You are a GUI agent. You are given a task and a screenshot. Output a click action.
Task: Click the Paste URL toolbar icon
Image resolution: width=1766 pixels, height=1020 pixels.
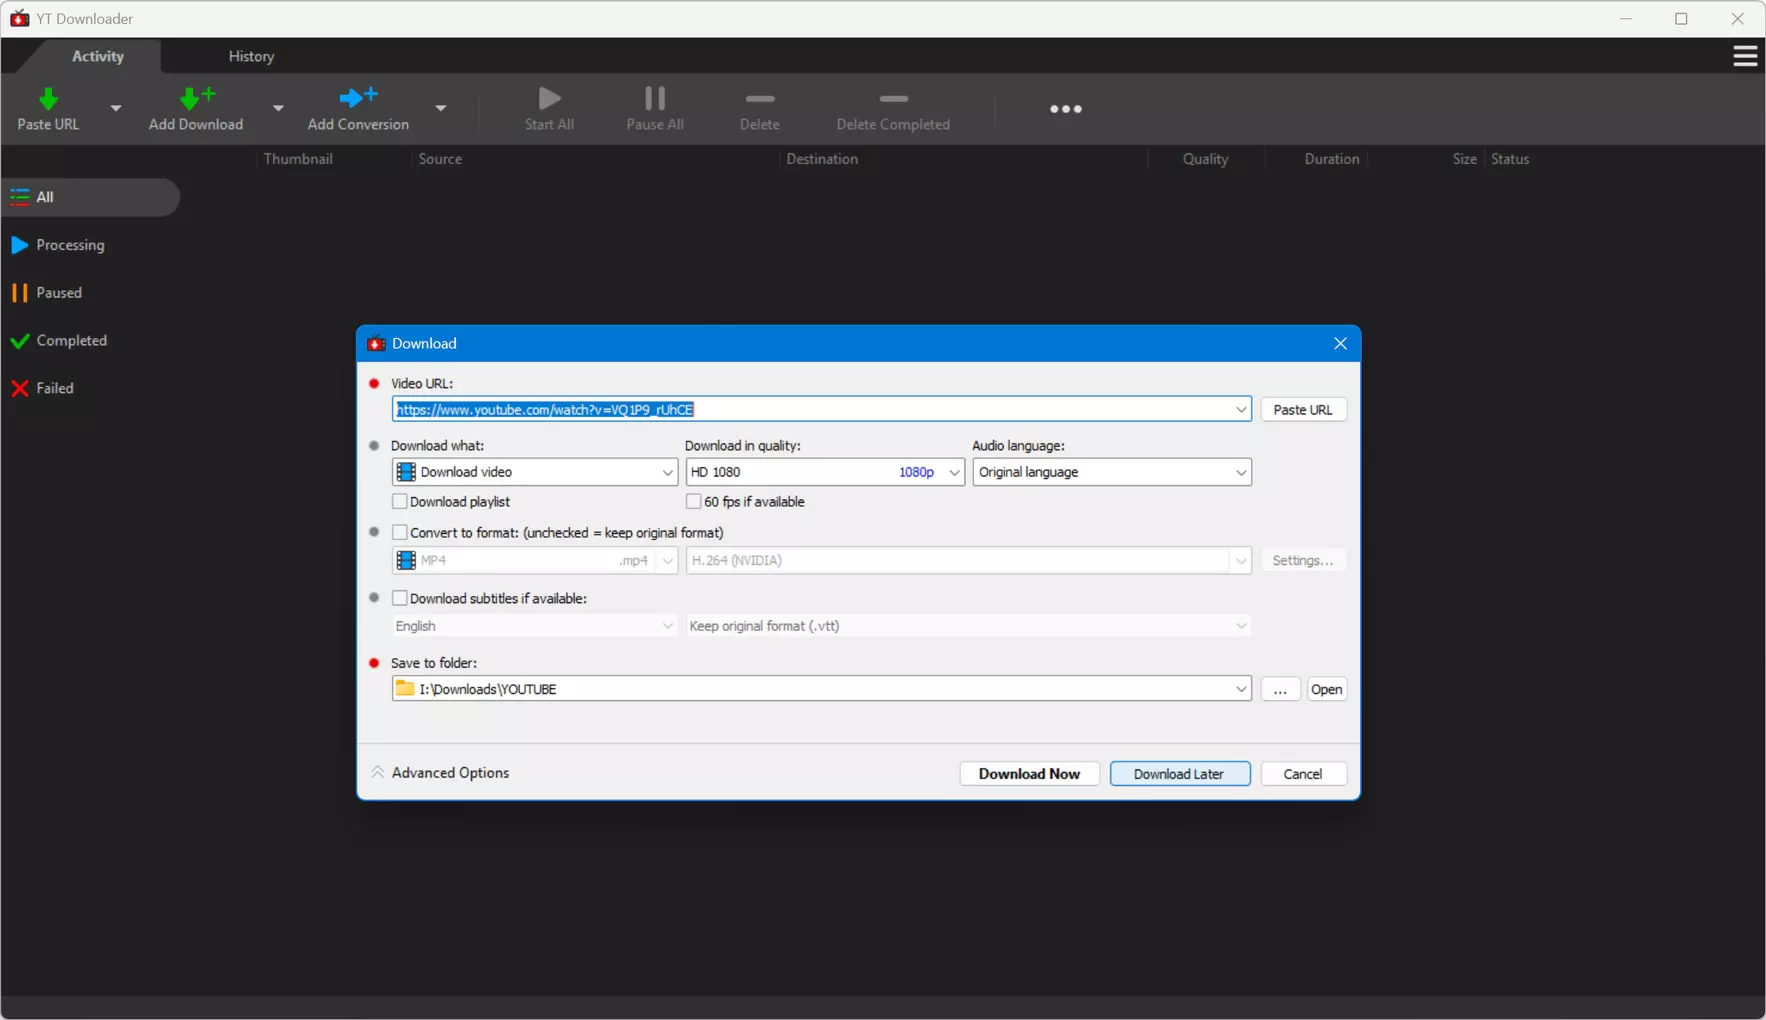click(x=48, y=99)
